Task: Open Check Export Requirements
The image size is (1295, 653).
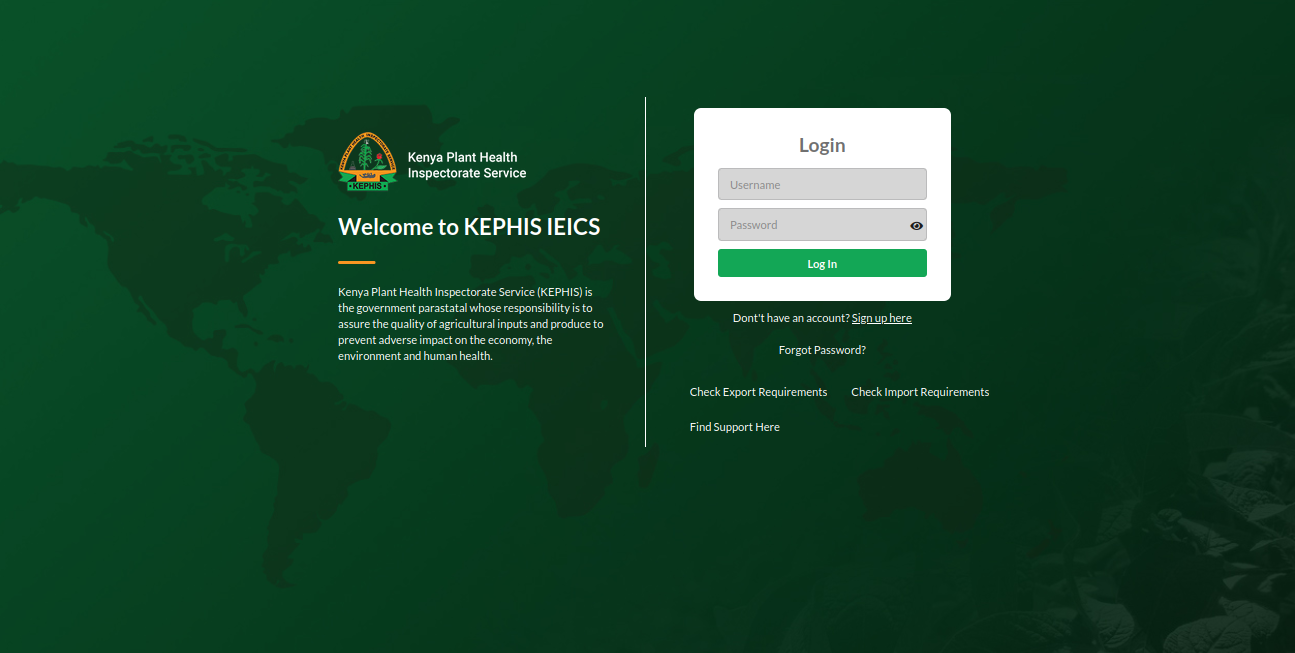Action: [x=758, y=392]
